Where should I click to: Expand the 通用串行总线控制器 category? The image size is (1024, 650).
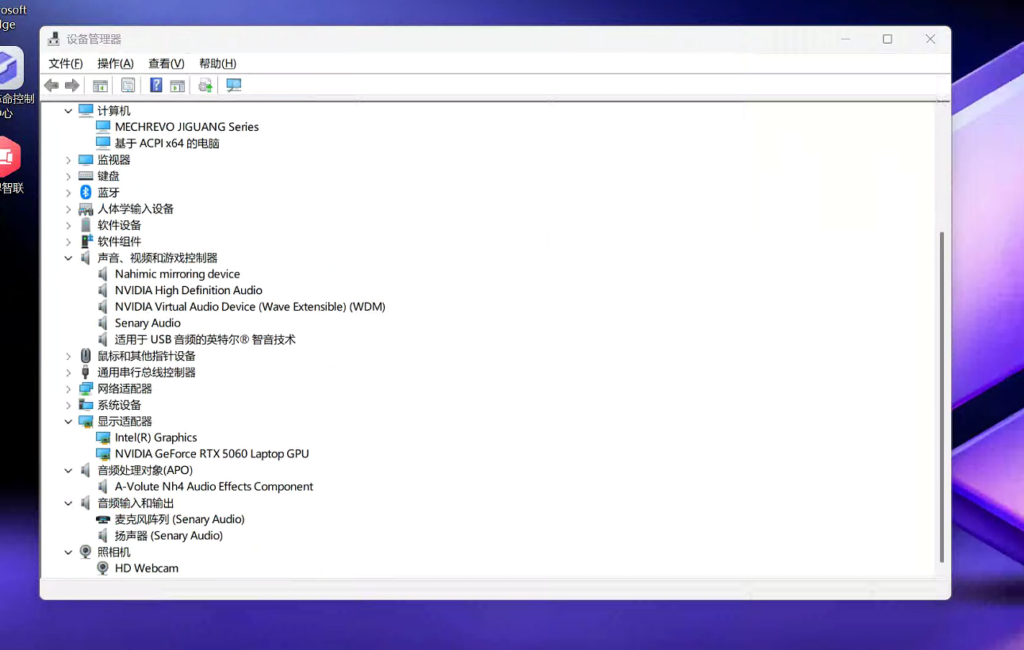[68, 372]
